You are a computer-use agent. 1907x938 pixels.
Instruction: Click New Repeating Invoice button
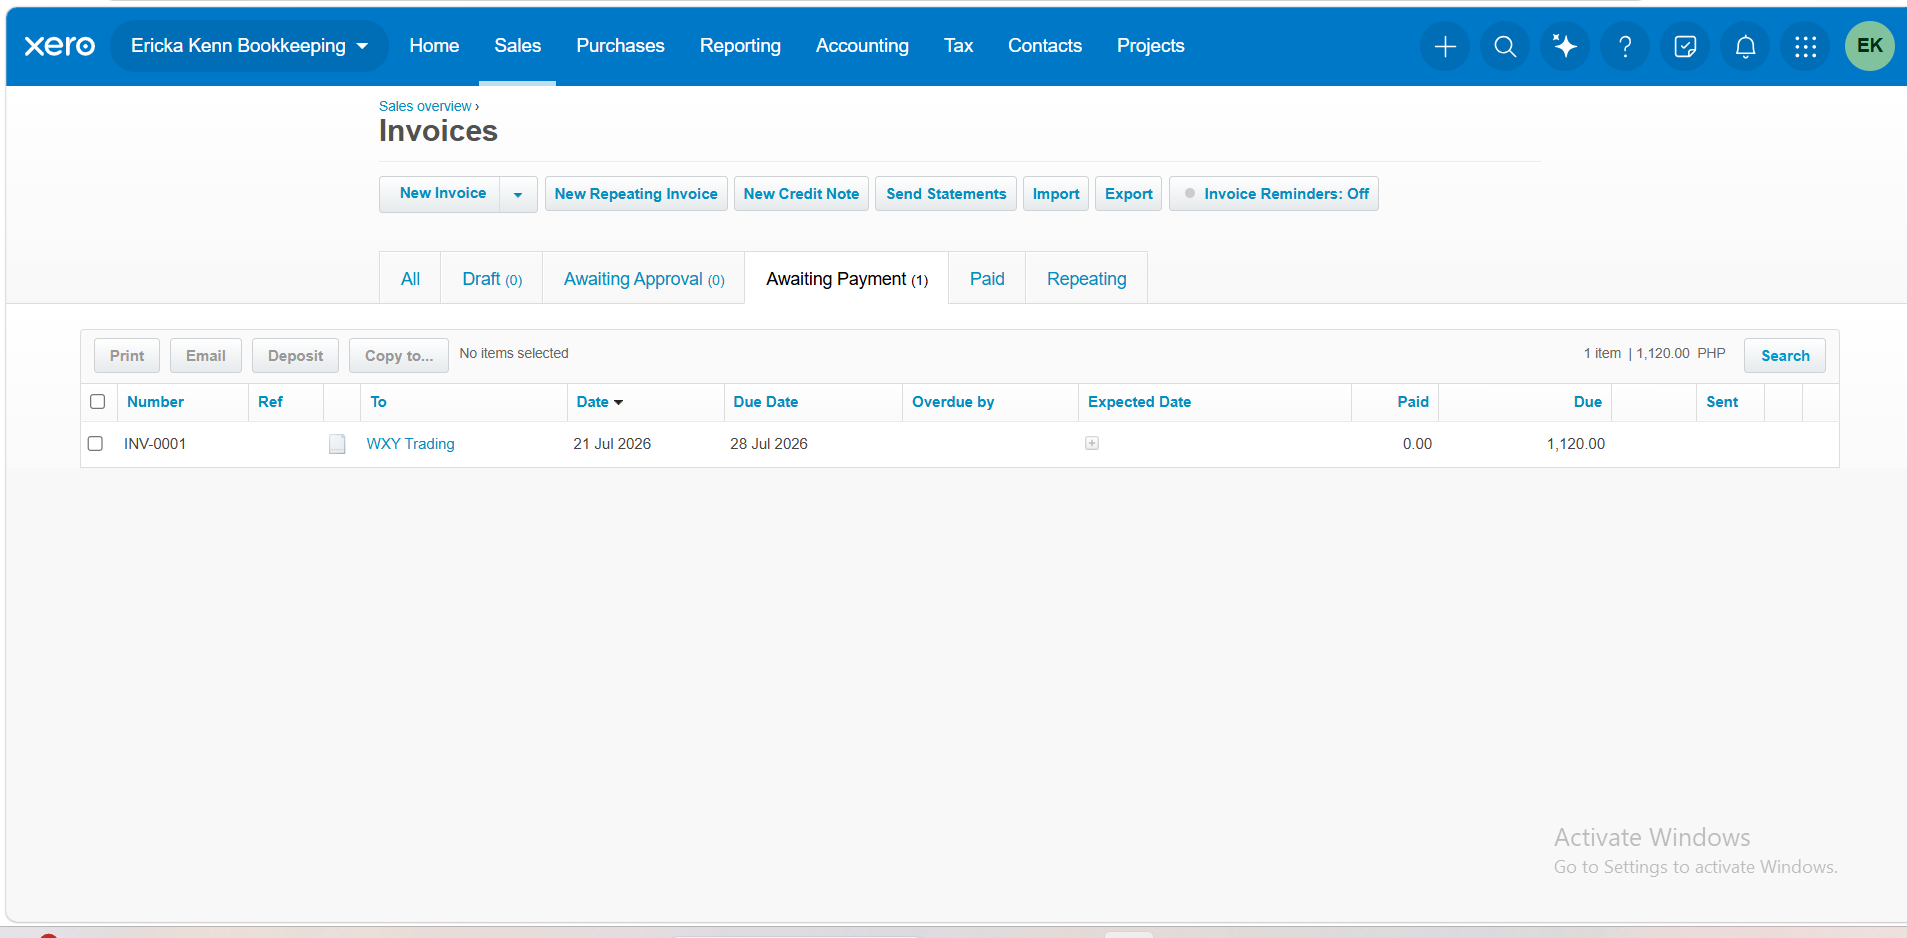point(636,194)
